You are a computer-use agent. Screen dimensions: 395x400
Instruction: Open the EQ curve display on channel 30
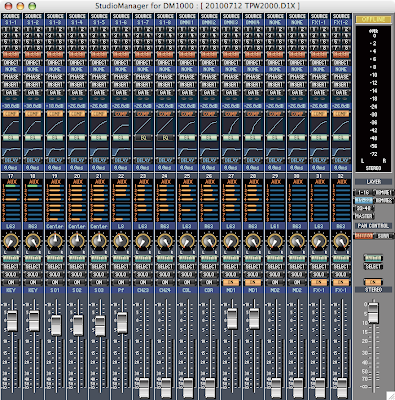tap(297, 150)
